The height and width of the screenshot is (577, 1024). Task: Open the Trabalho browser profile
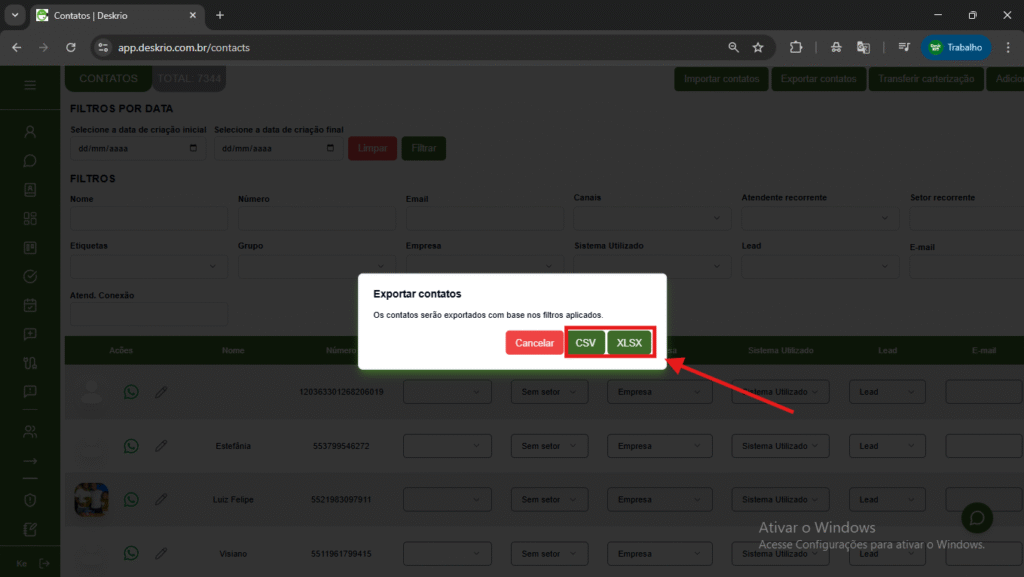[x=956, y=48]
